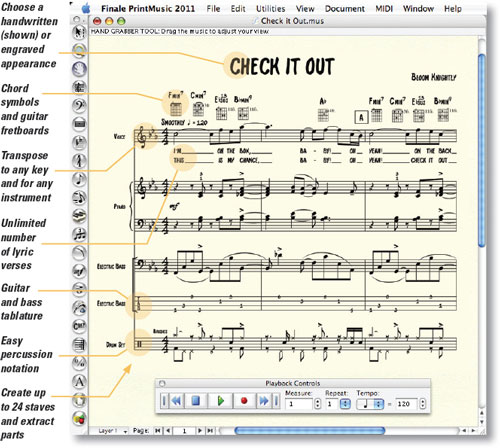Open the Finale PrintMusic 2011 menu

pos(148,9)
